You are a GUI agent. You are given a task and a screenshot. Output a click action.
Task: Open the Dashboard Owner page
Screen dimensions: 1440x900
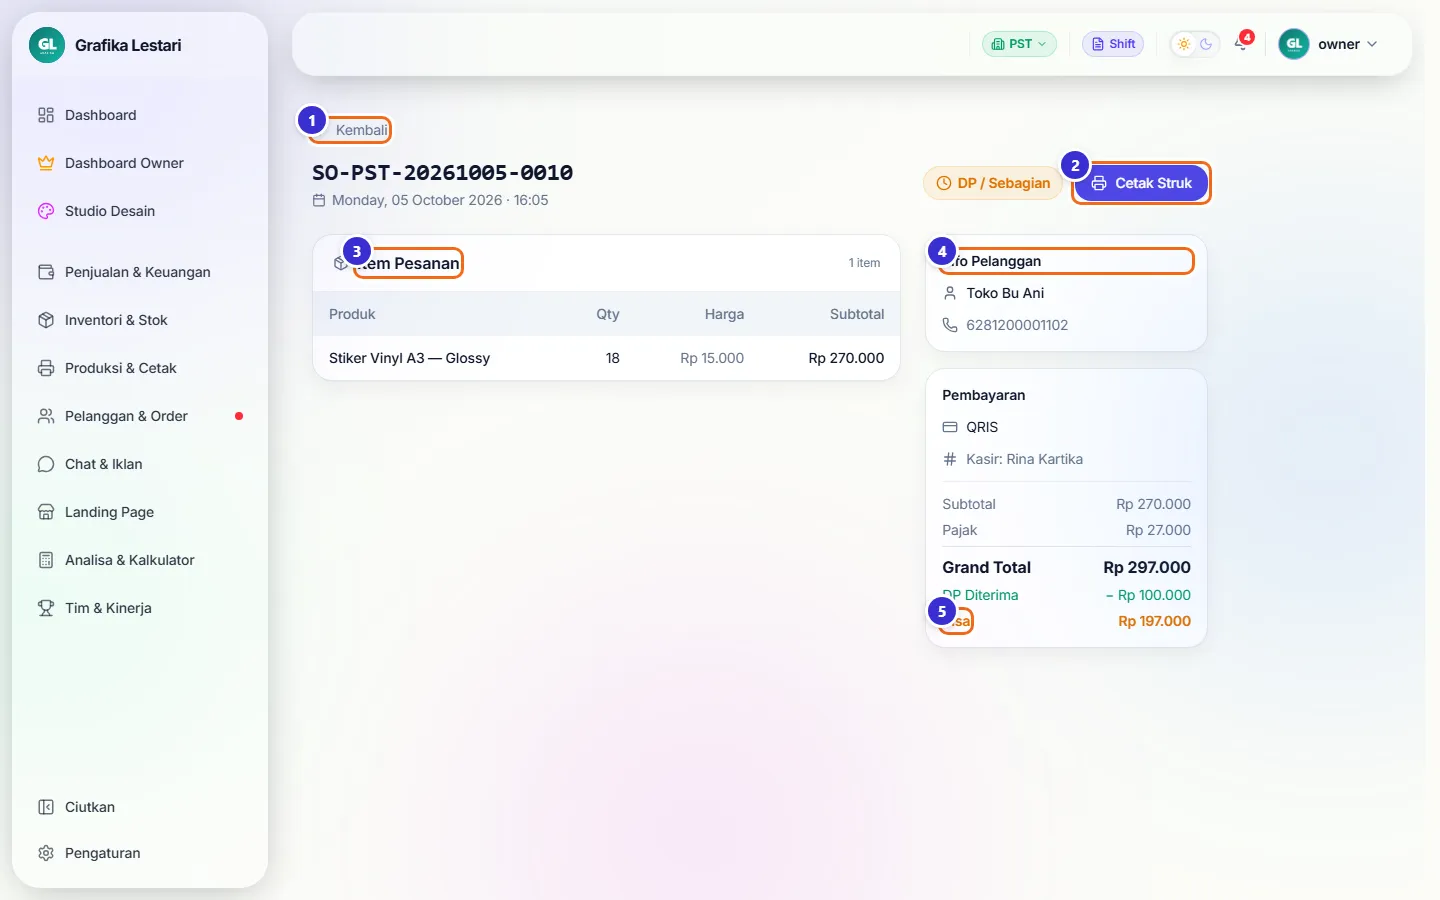tap(140, 163)
